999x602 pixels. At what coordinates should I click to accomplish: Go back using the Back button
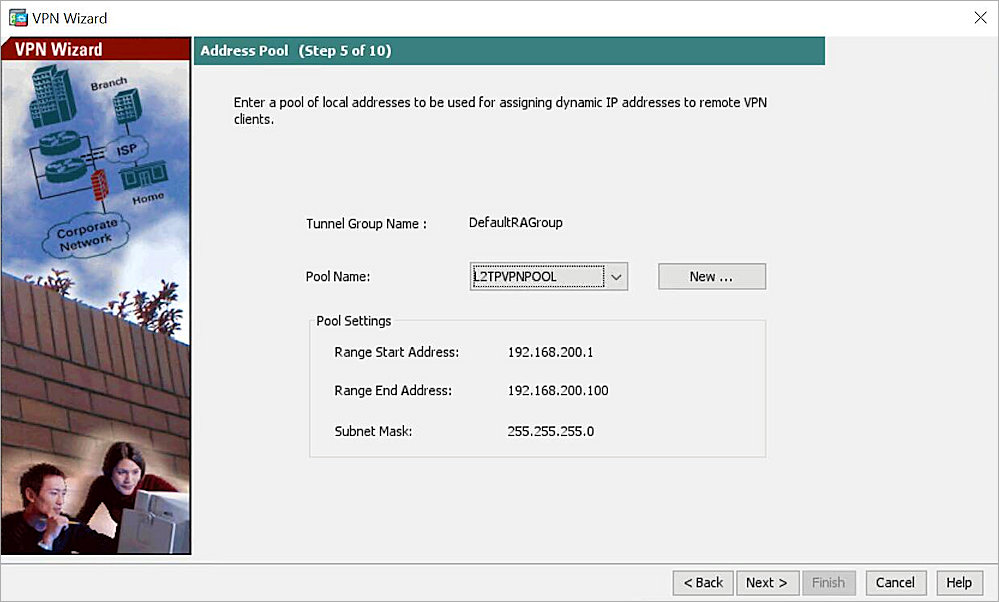click(702, 582)
